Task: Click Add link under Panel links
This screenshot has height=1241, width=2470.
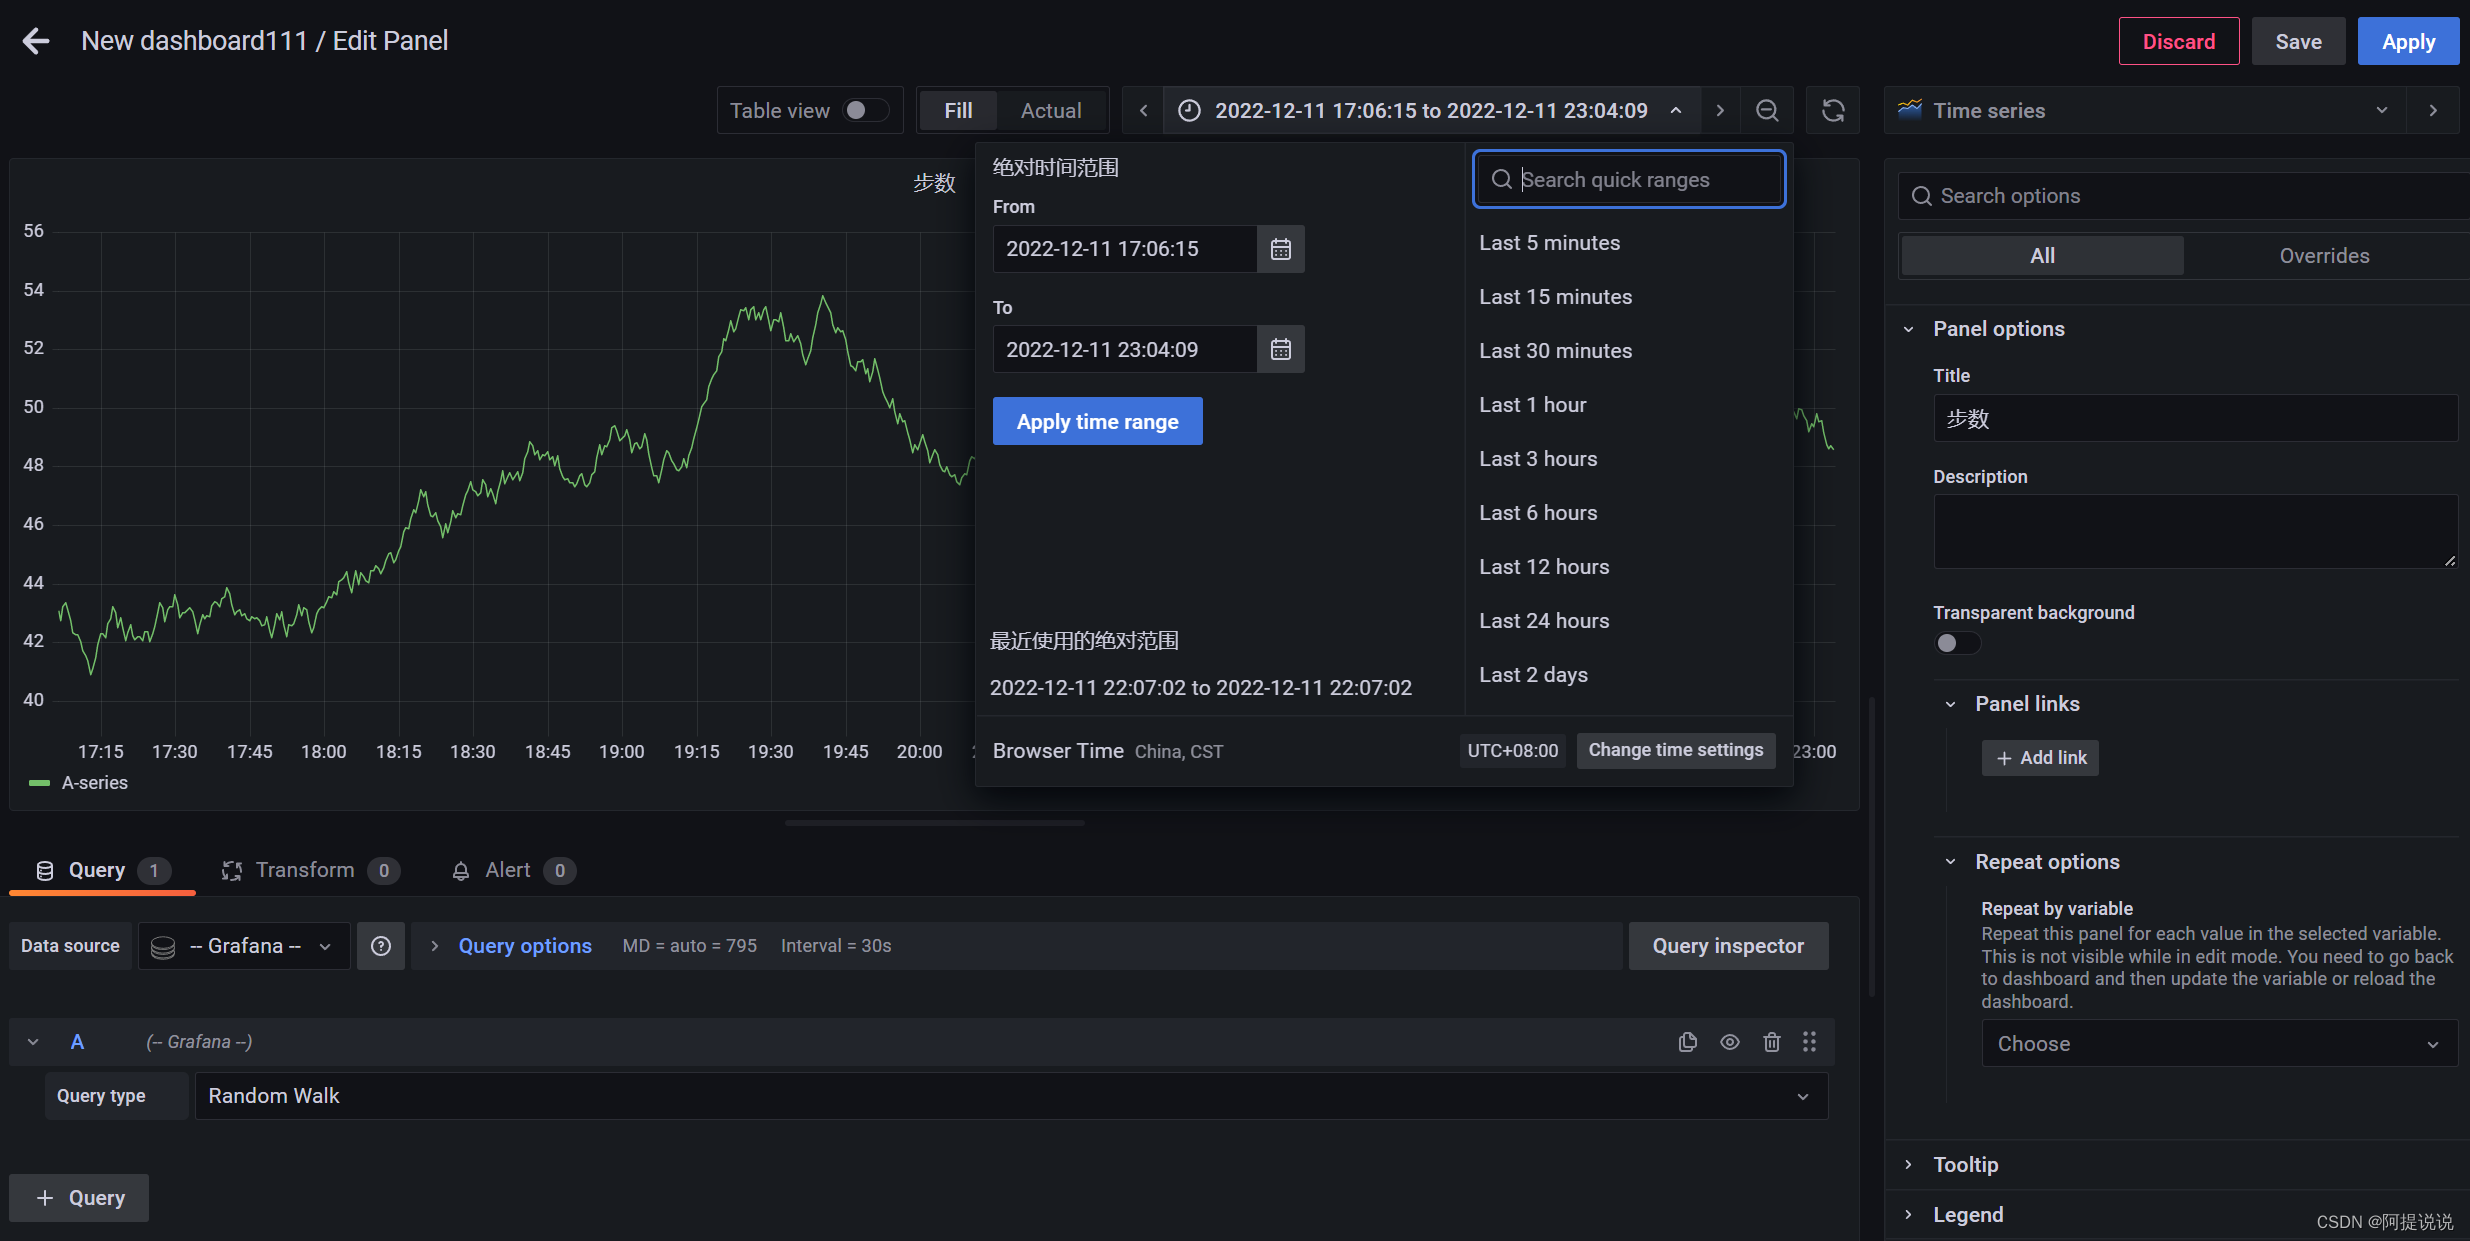Action: (x=2040, y=758)
